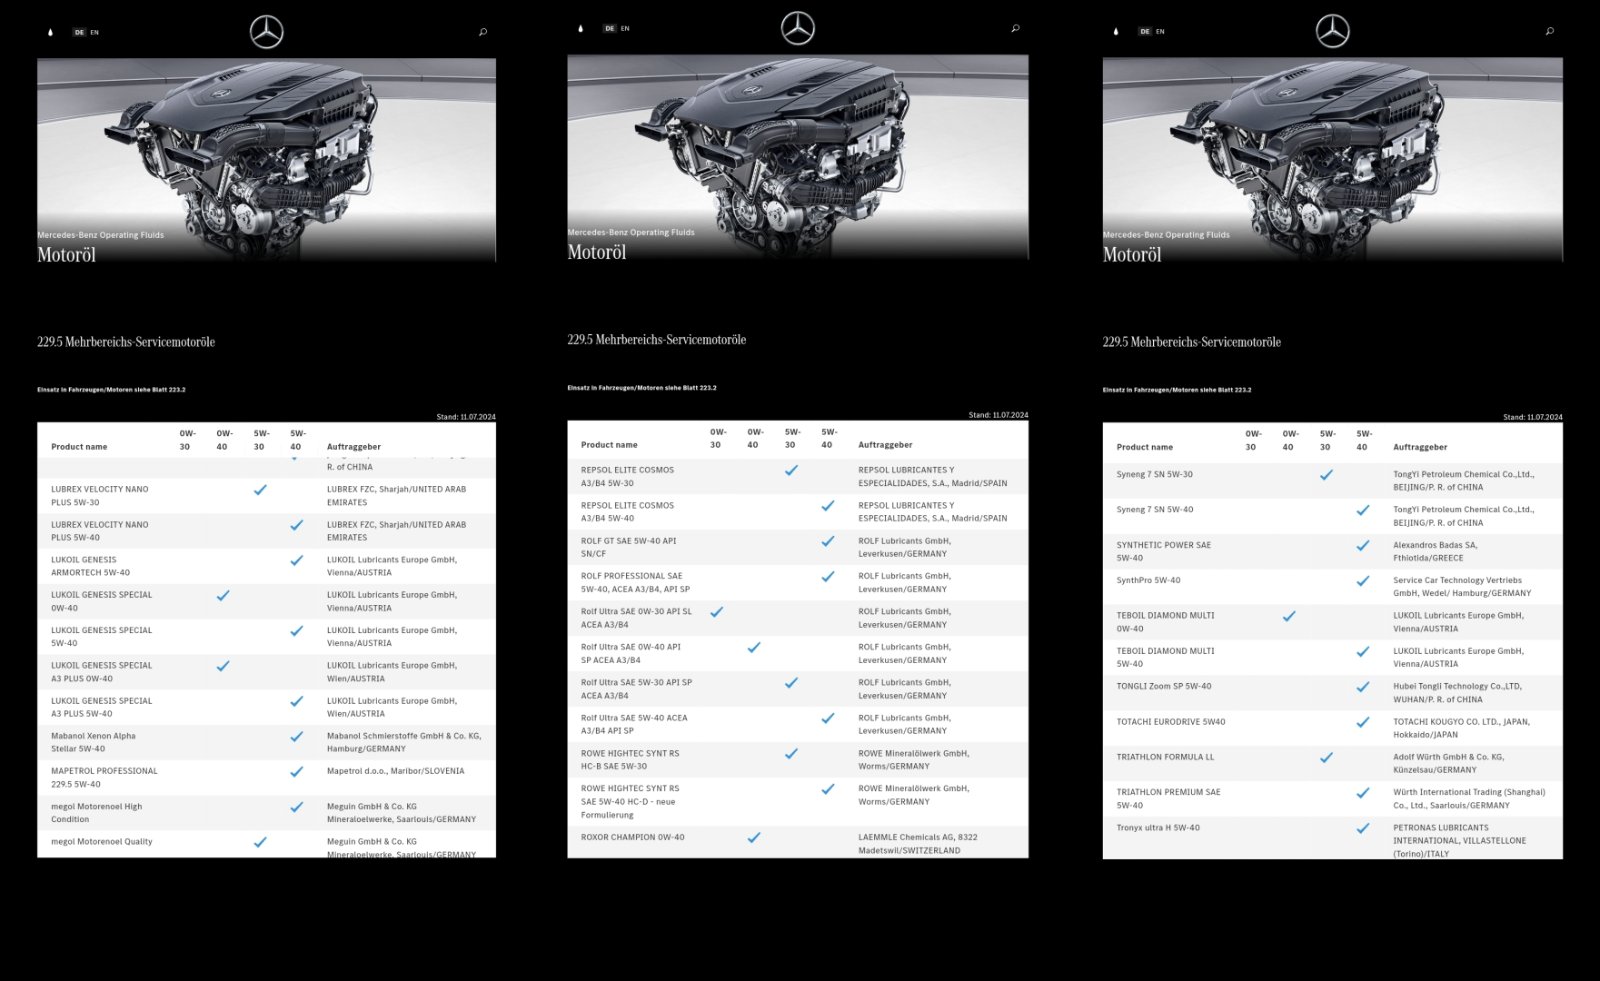Switch middle page language to EN
Image resolution: width=1600 pixels, height=981 pixels.
625,28
